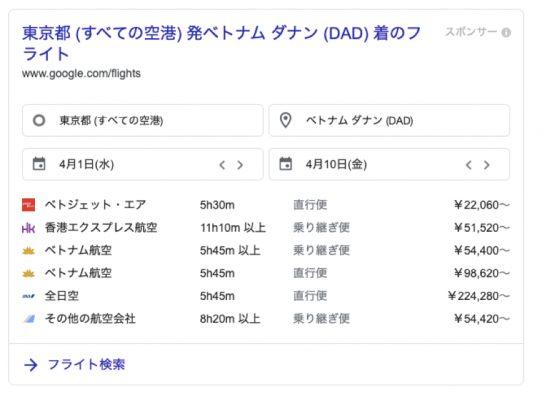Image resolution: width=542 pixels, height=400 pixels.
Task: Click the ¥98,620 price
Action: tap(482, 273)
